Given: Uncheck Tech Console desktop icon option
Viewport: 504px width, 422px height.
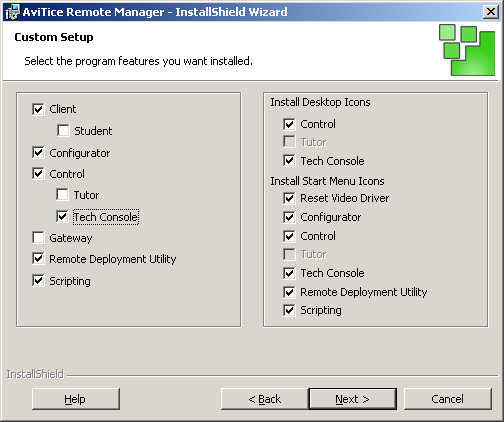Looking at the screenshot, I should [x=289, y=161].
